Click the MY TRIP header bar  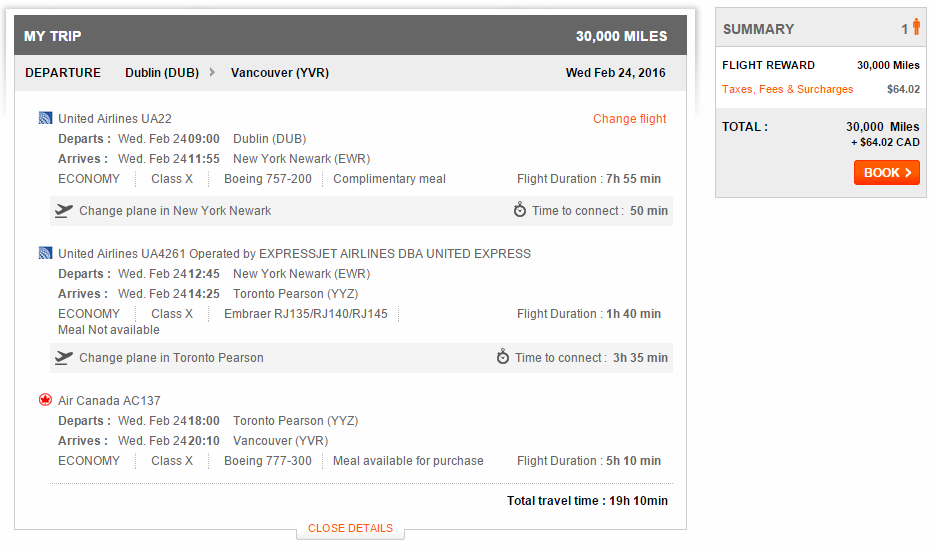(x=351, y=36)
